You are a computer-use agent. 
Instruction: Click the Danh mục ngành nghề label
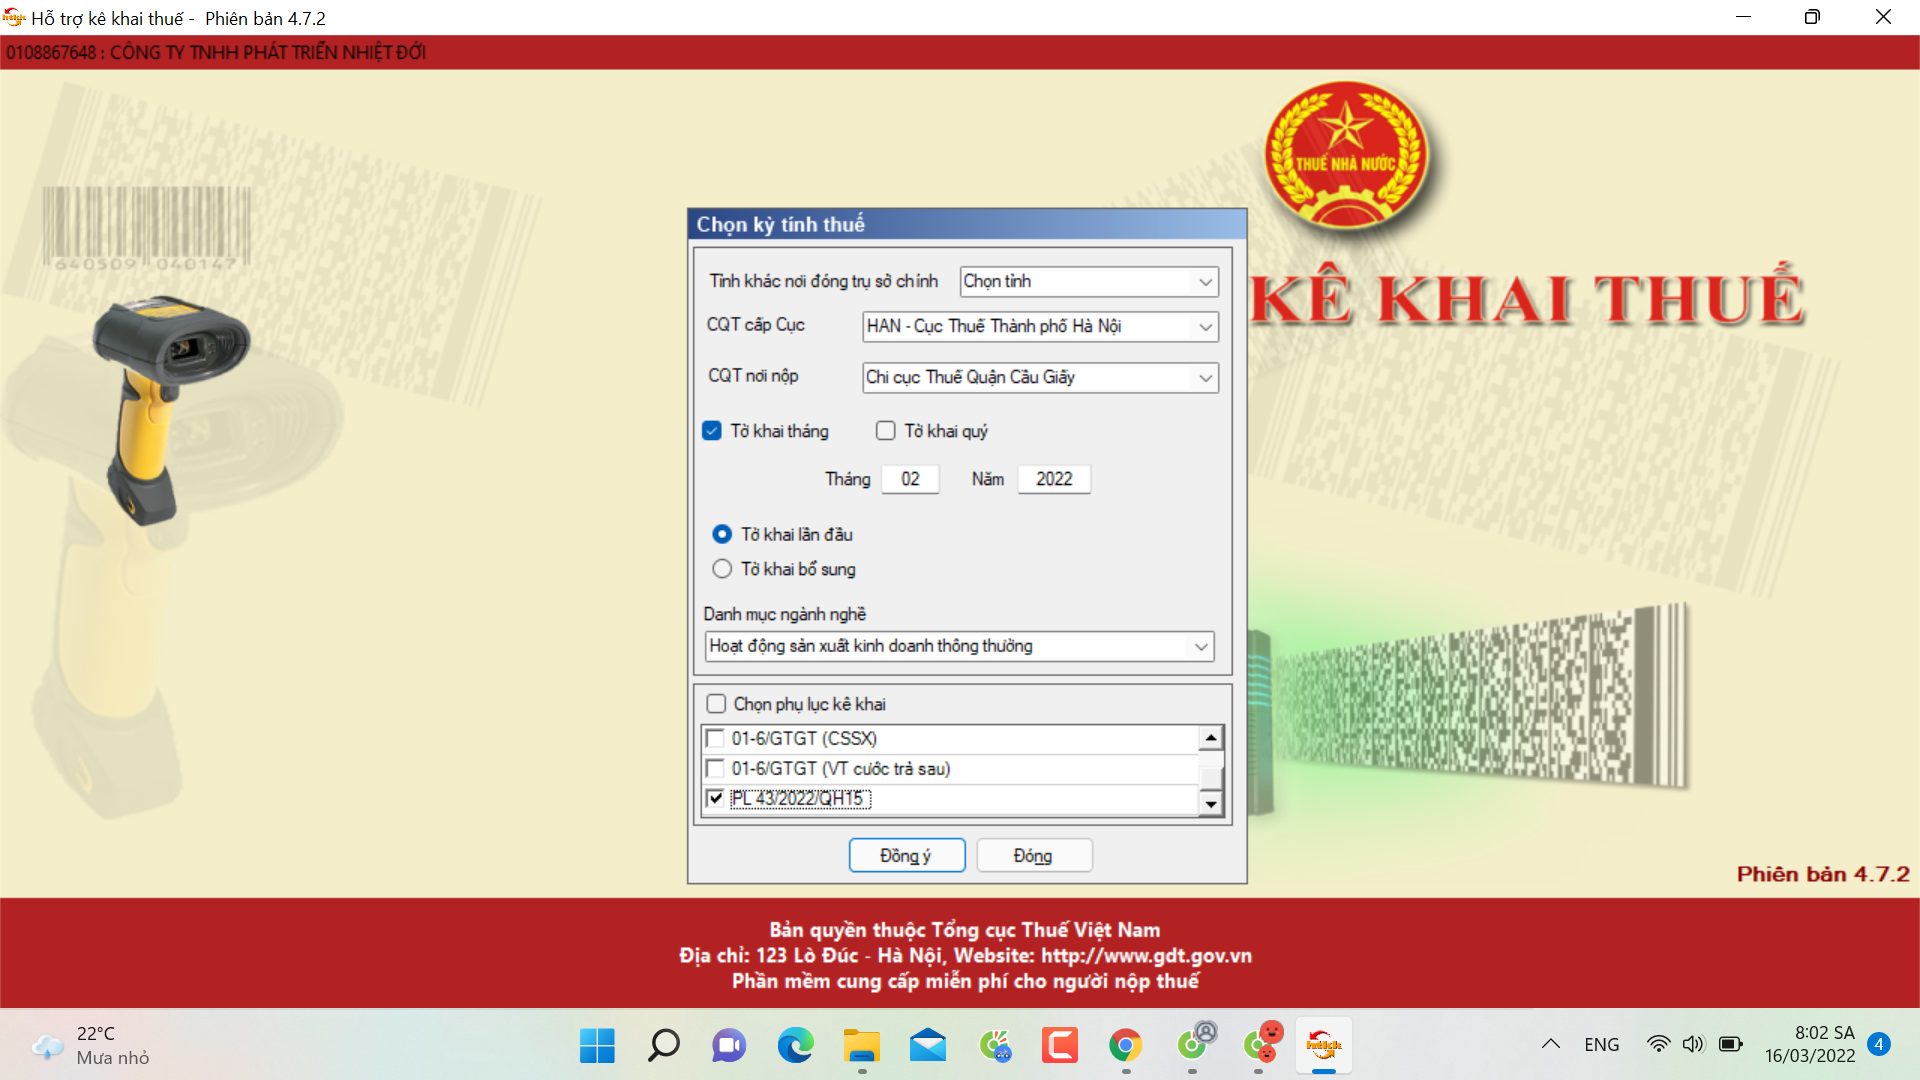pyautogui.click(x=785, y=614)
